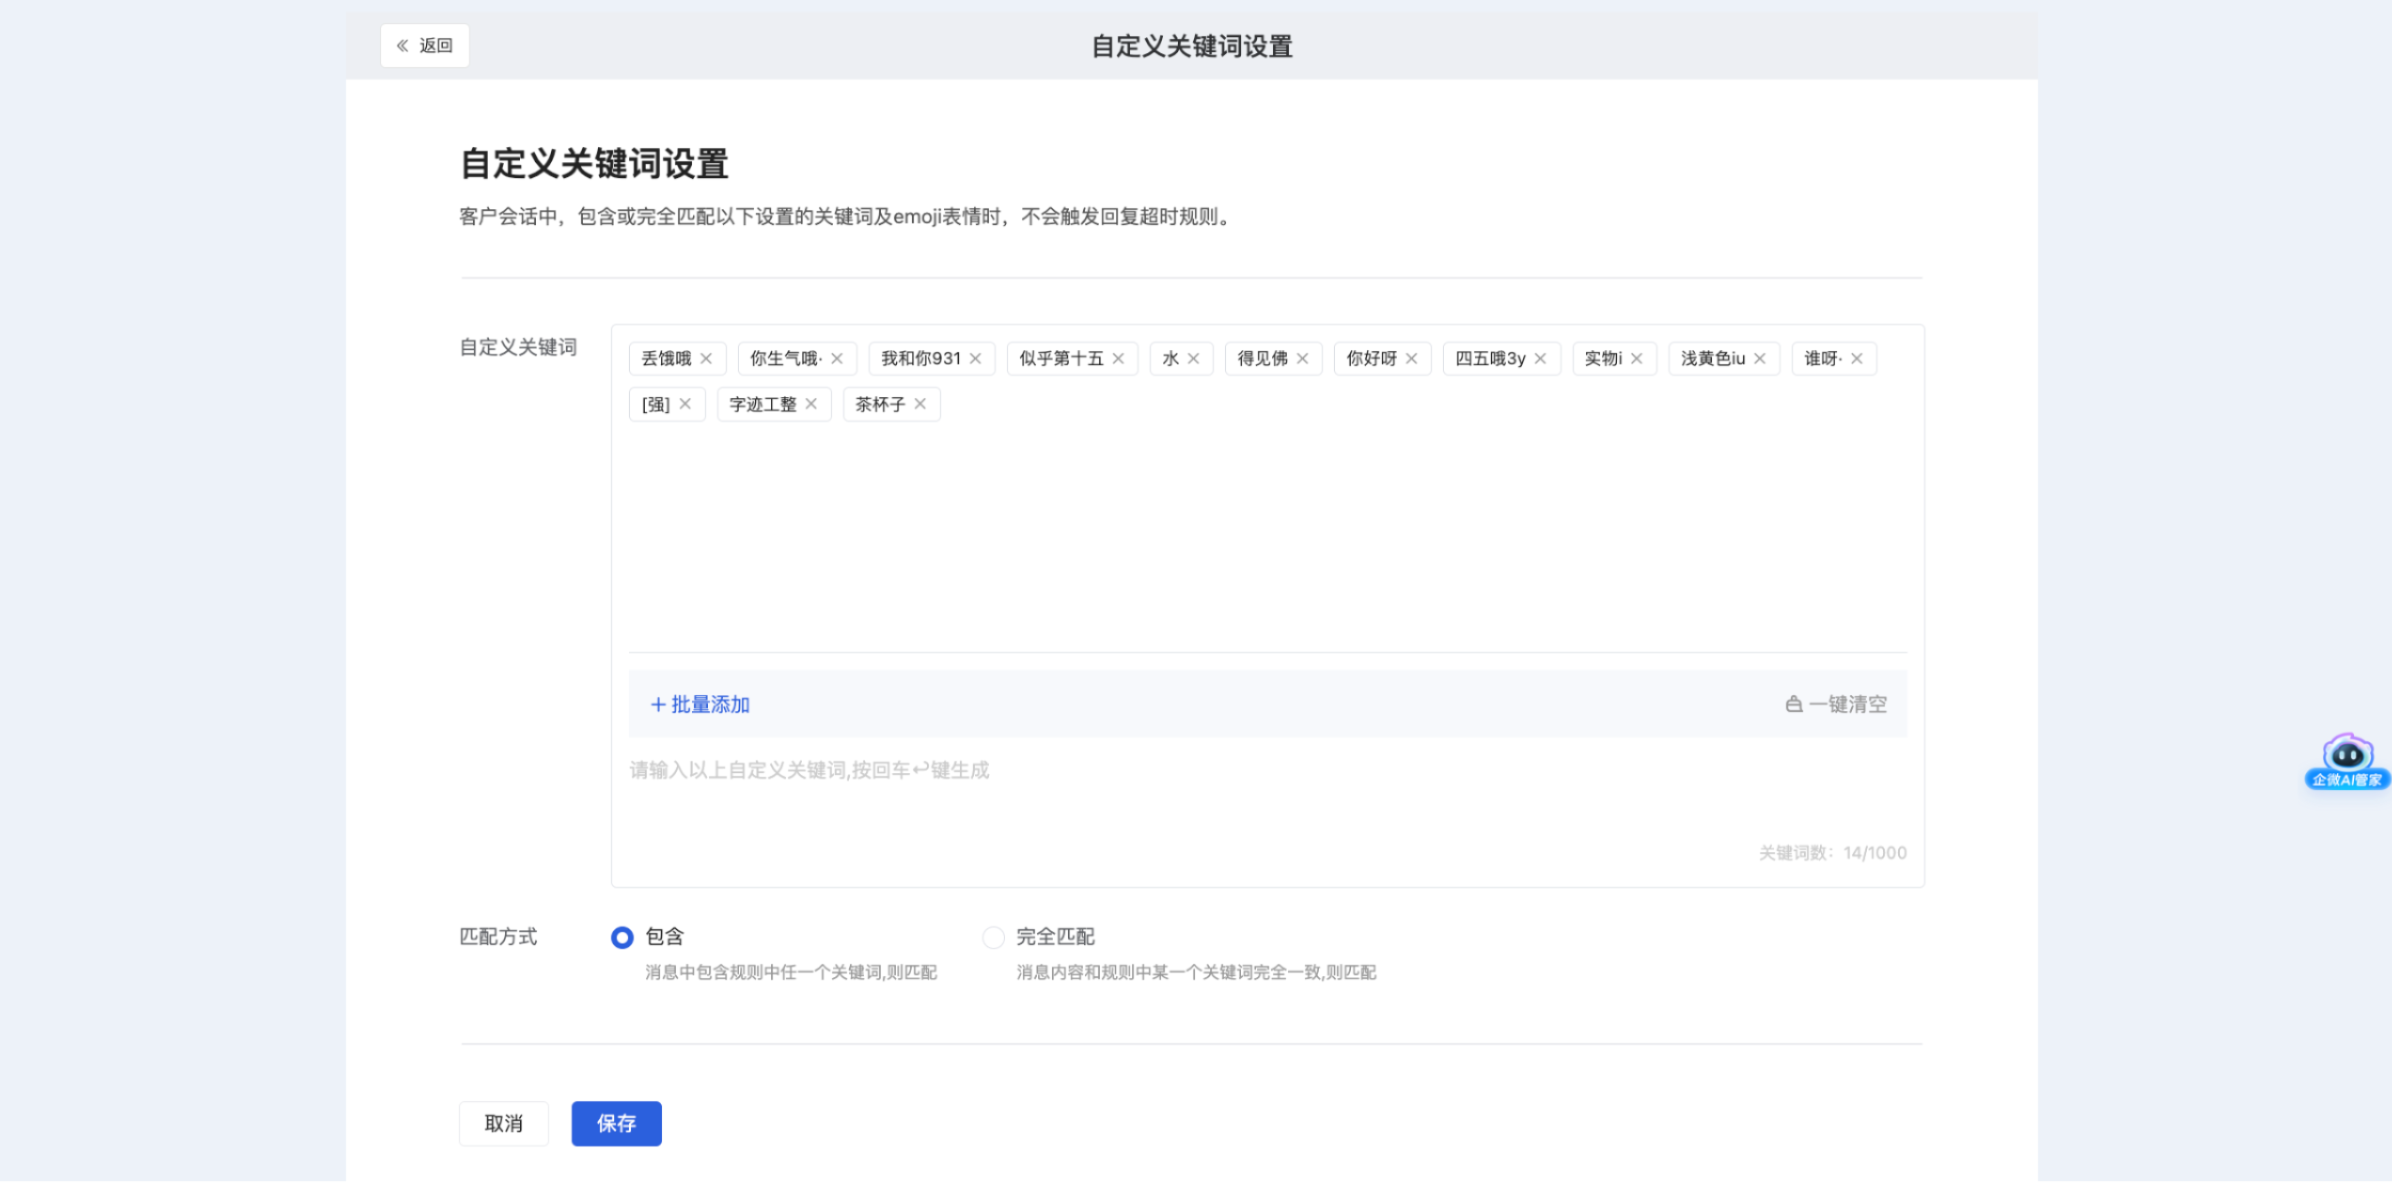Clear all keywords with 一键清空

pyautogui.click(x=1836, y=704)
